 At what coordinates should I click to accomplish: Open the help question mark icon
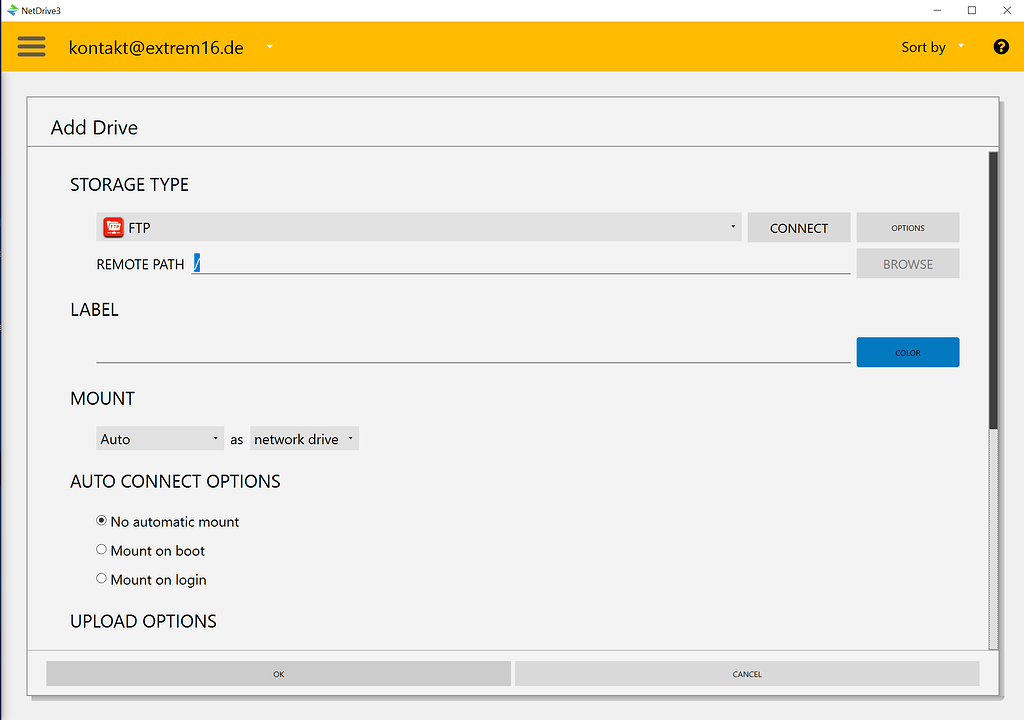click(1001, 46)
